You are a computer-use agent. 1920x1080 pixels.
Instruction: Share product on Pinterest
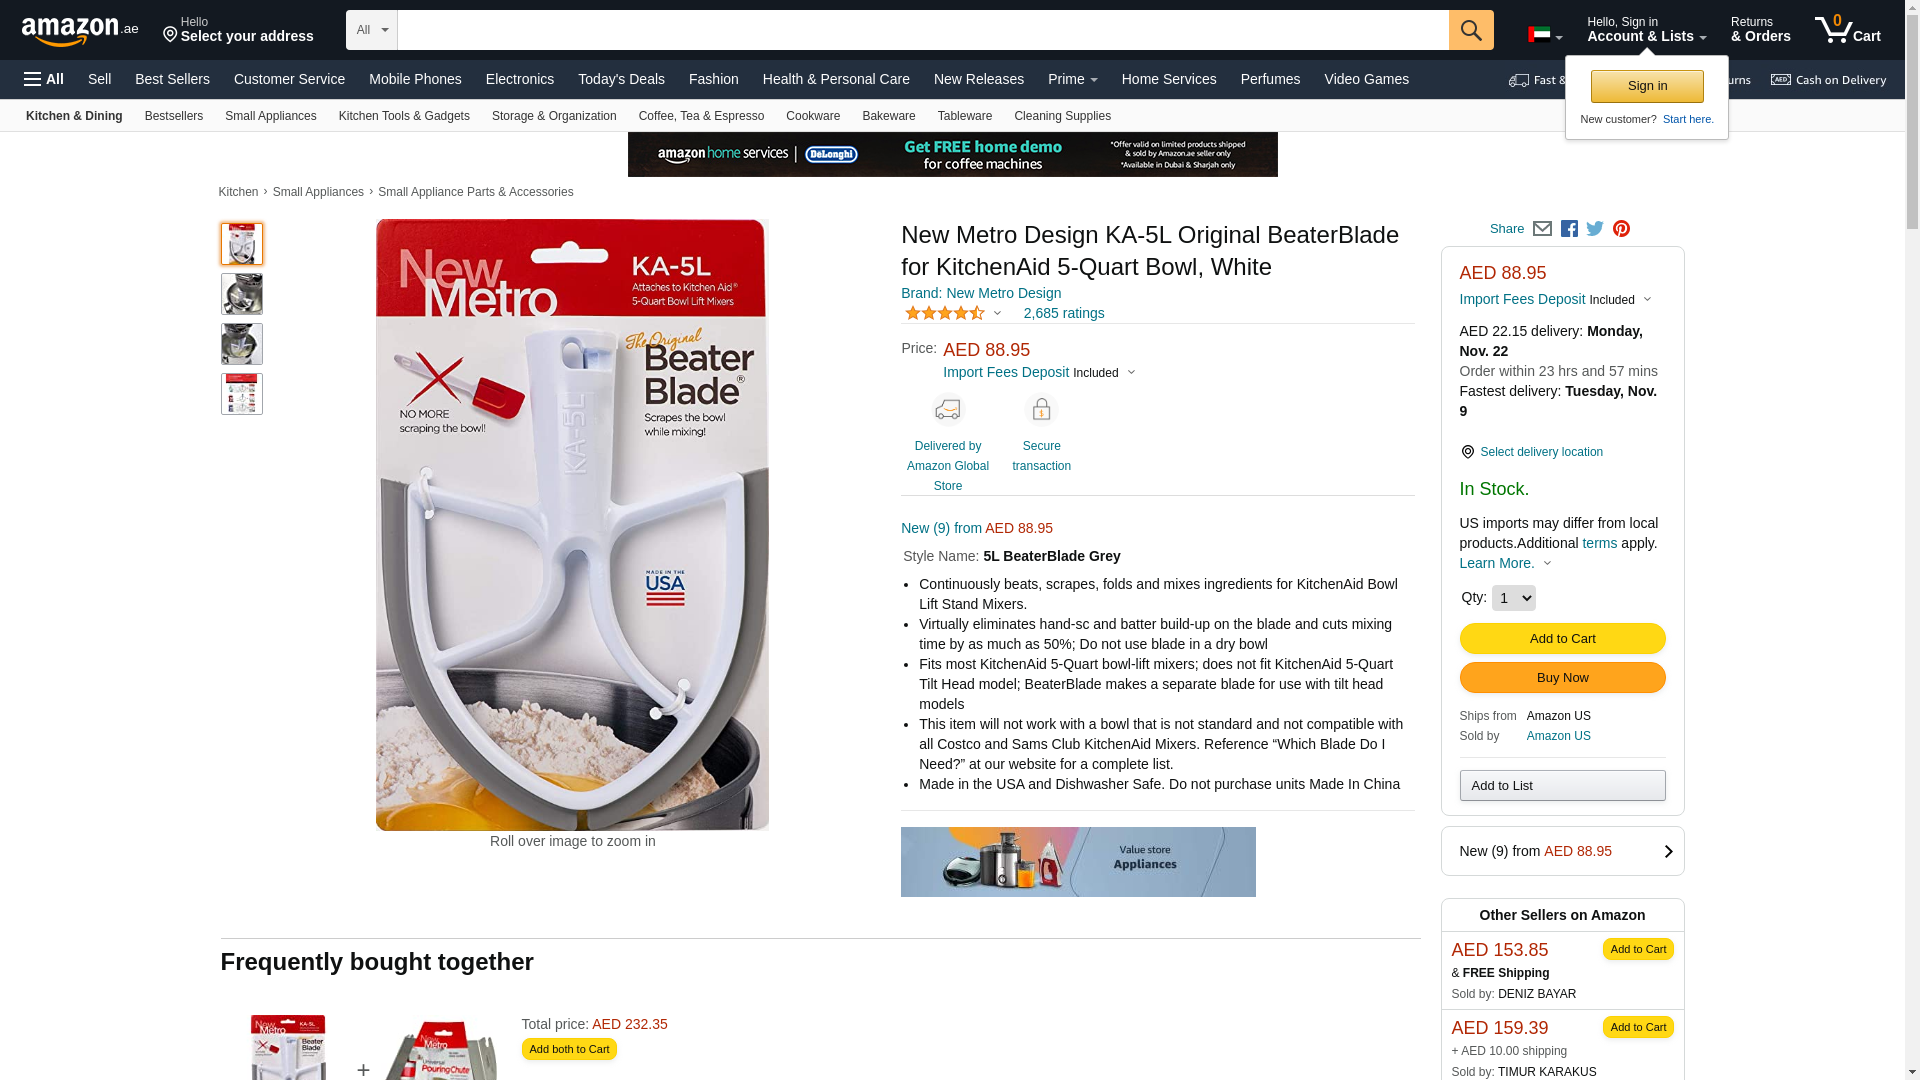click(x=1621, y=229)
